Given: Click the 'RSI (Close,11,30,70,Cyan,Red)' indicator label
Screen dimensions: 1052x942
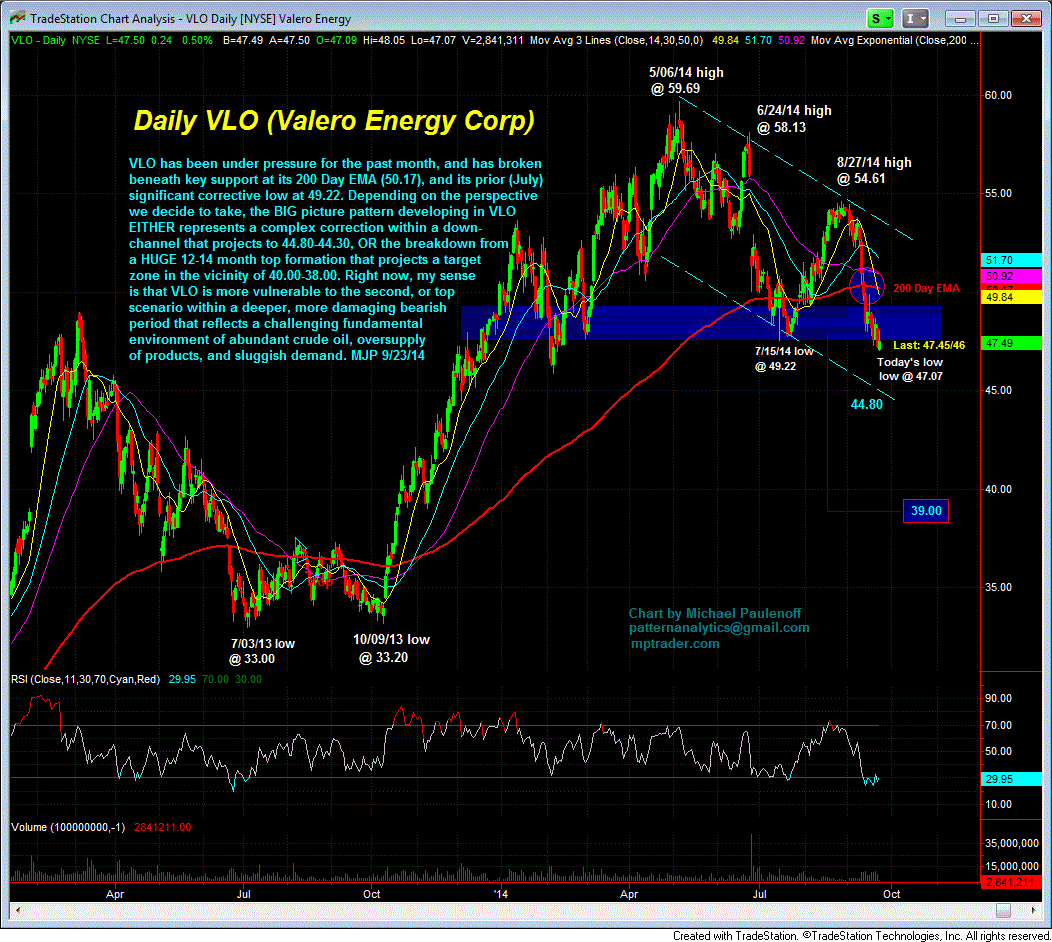Looking at the screenshot, I should [85, 680].
